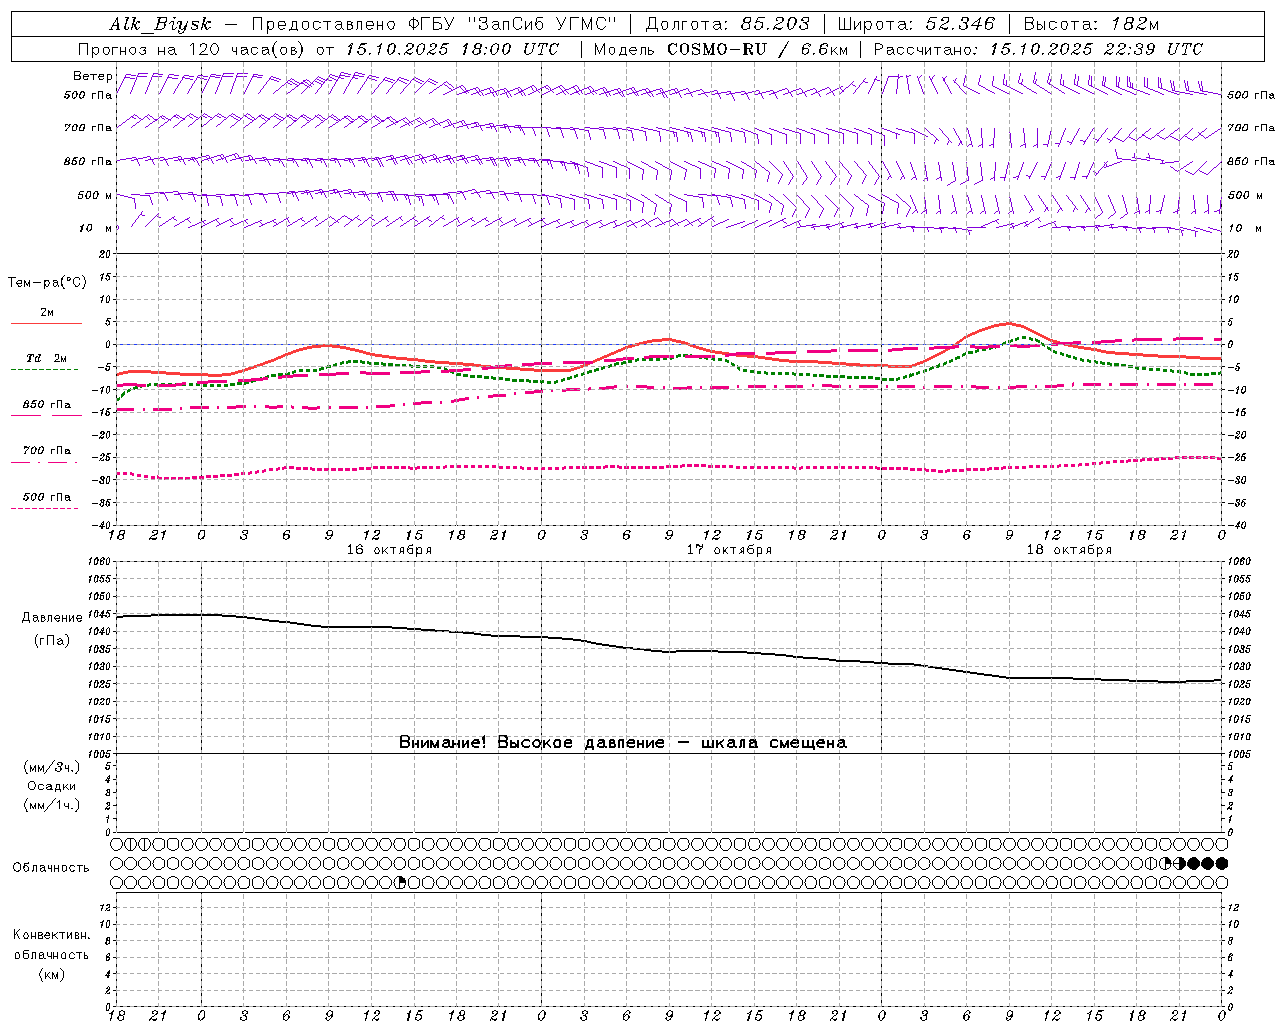Screen dimensions: 1280x1024
Task: Click the dashed line under Td 2м legend
Action: [x=44, y=370]
